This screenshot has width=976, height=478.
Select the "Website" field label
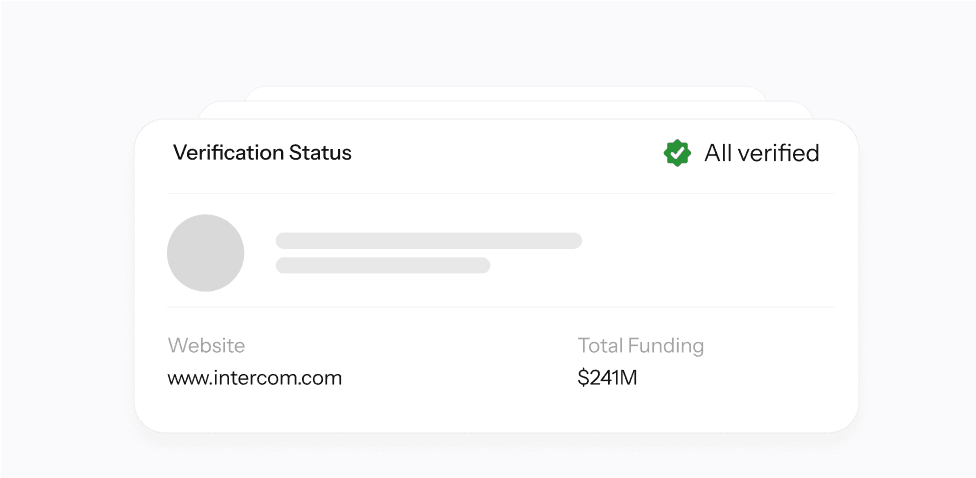click(x=206, y=345)
